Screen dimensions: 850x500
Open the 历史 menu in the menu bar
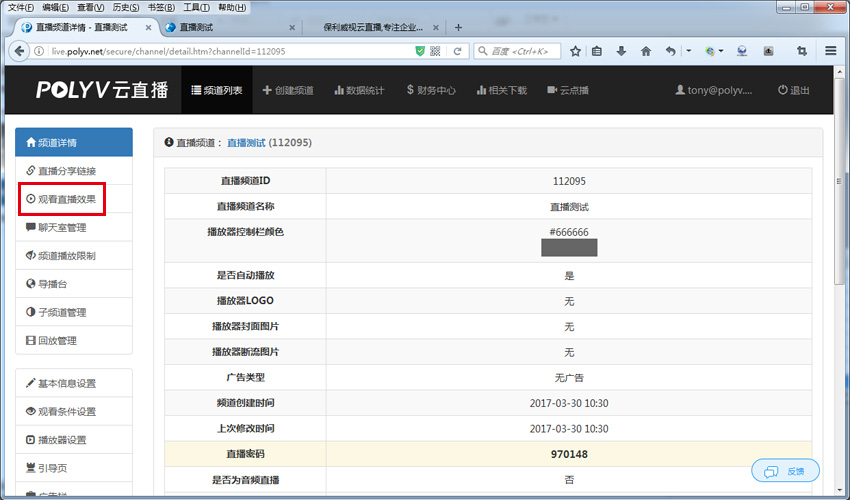(124, 7)
